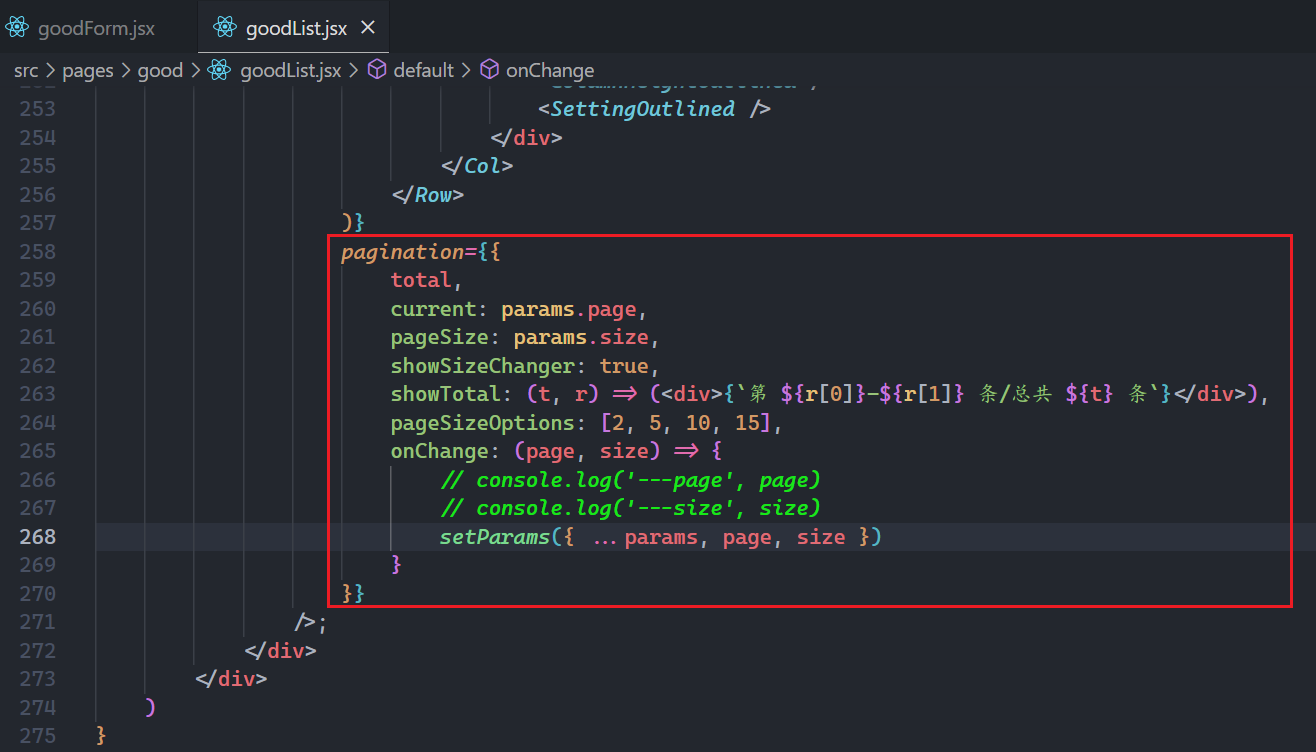The image size is (1316, 752).
Task: Click the onChange property key on line 265
Action: 439,451
